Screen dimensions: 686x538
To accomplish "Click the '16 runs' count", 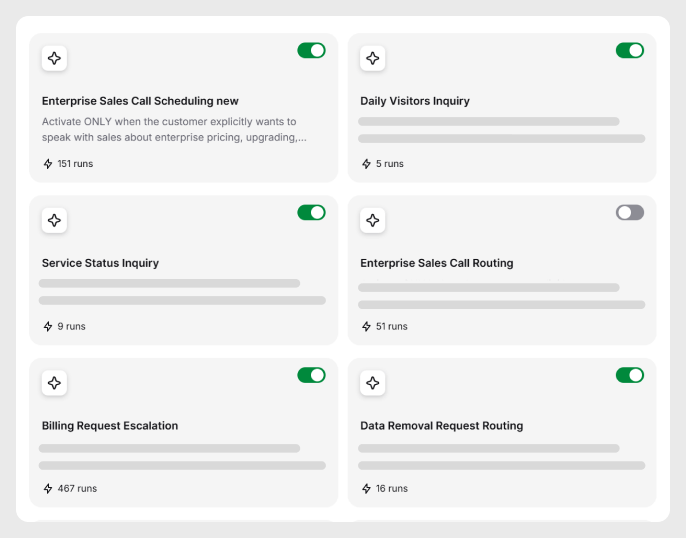I will (x=392, y=489).
